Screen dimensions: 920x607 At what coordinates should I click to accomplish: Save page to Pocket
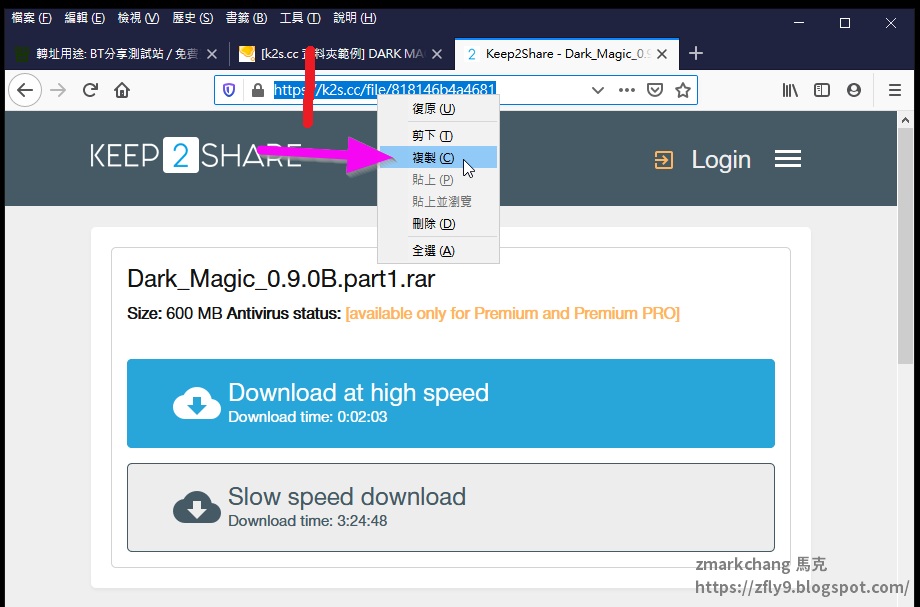(655, 90)
